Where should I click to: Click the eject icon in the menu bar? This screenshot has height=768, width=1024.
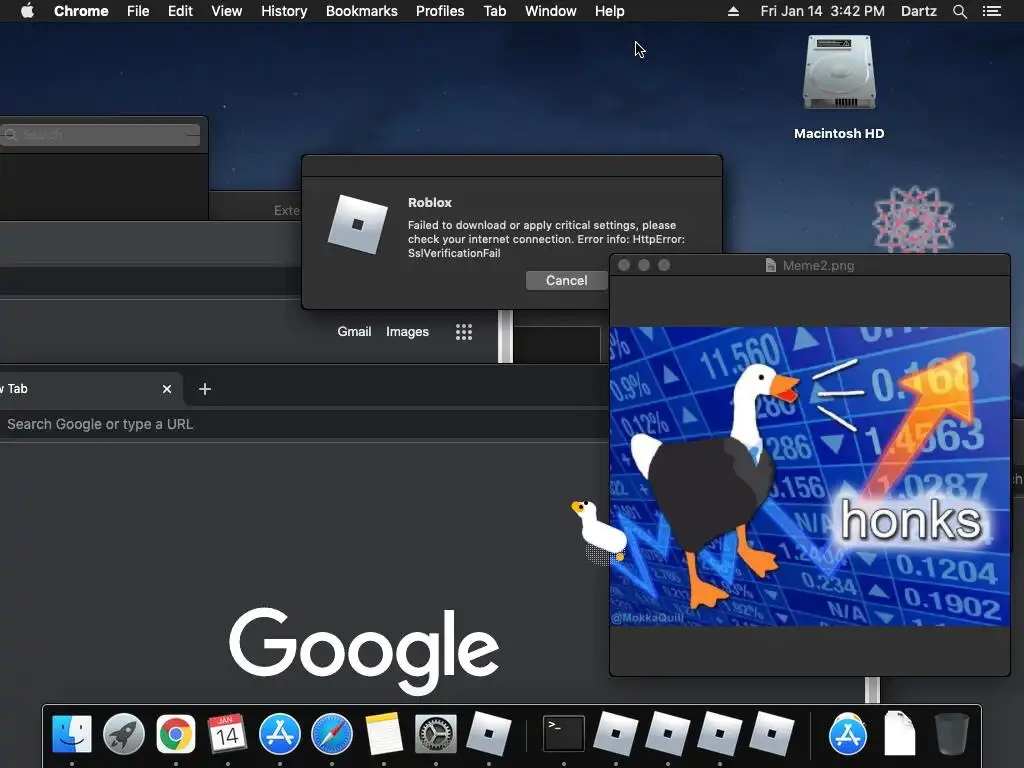click(x=733, y=11)
